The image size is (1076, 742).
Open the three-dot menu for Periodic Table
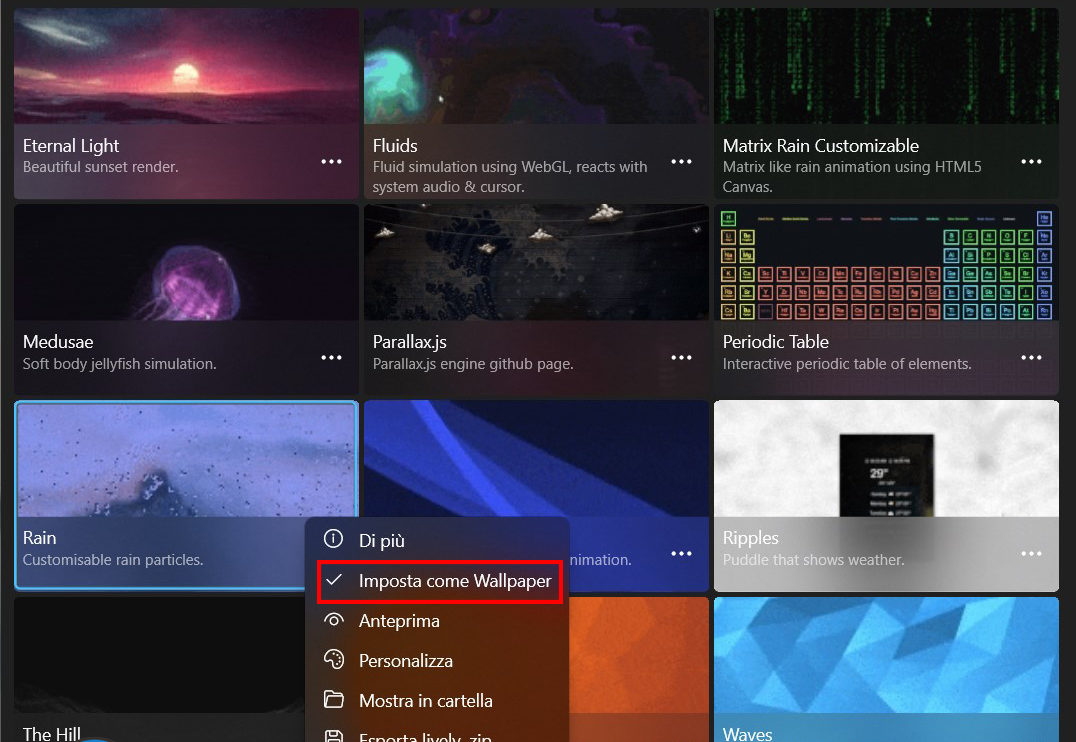pos(1031,358)
